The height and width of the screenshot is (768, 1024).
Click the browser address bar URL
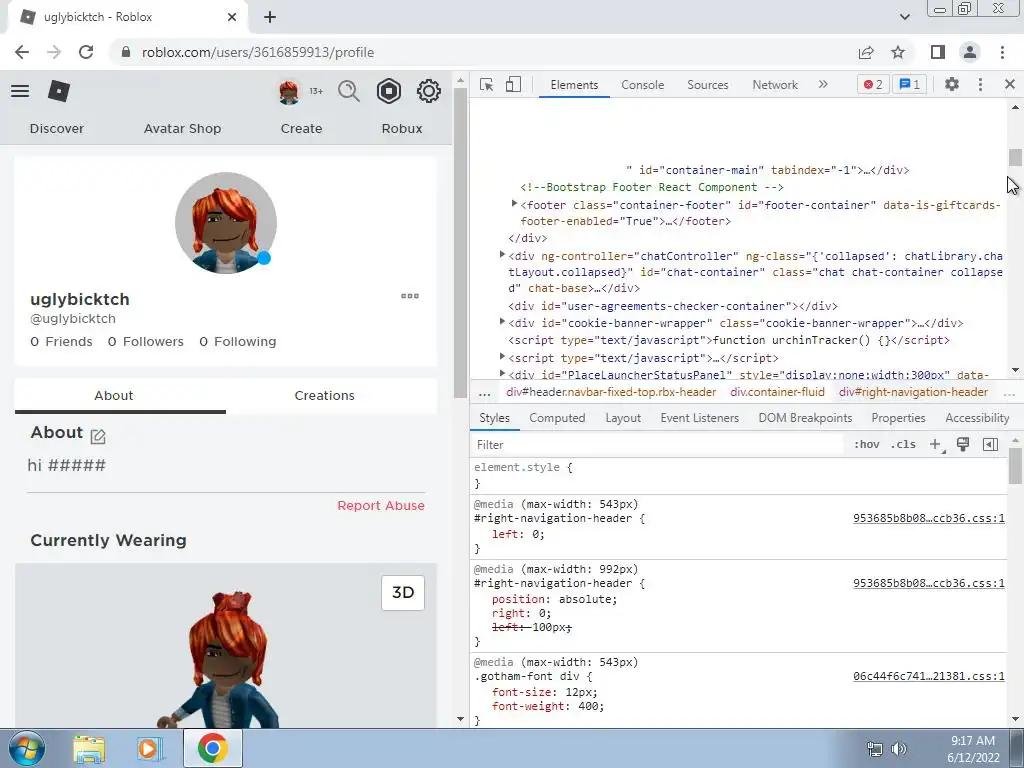coord(258,52)
